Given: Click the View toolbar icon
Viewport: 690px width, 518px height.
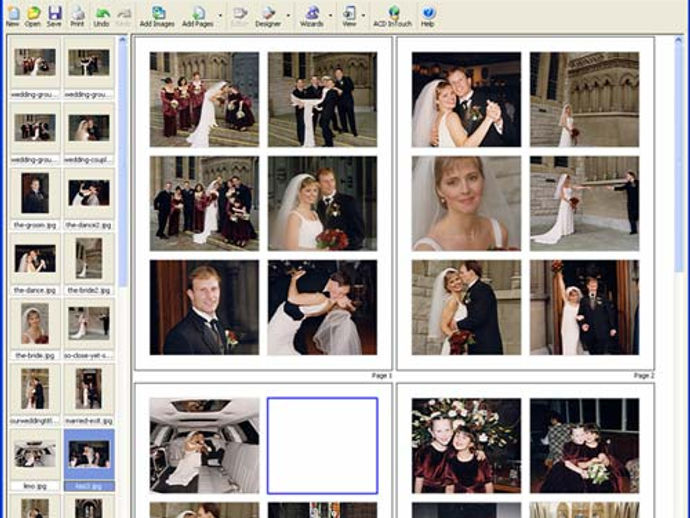Looking at the screenshot, I should 349,16.
